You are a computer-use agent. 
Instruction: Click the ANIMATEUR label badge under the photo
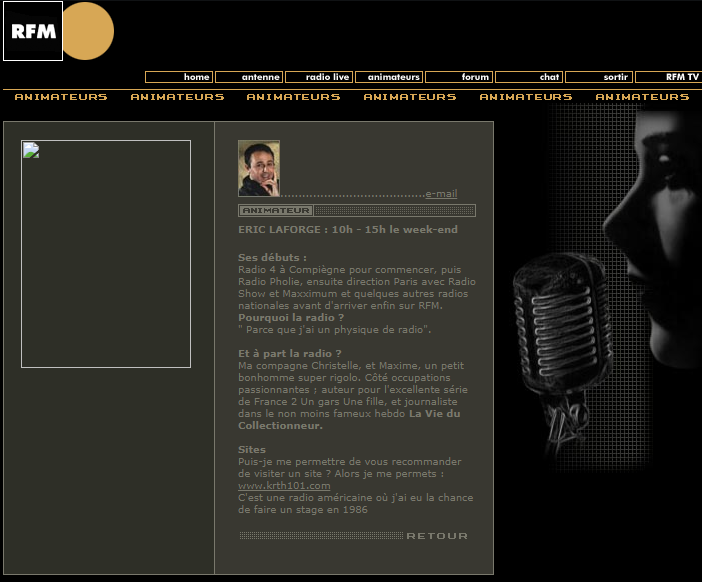[276, 211]
